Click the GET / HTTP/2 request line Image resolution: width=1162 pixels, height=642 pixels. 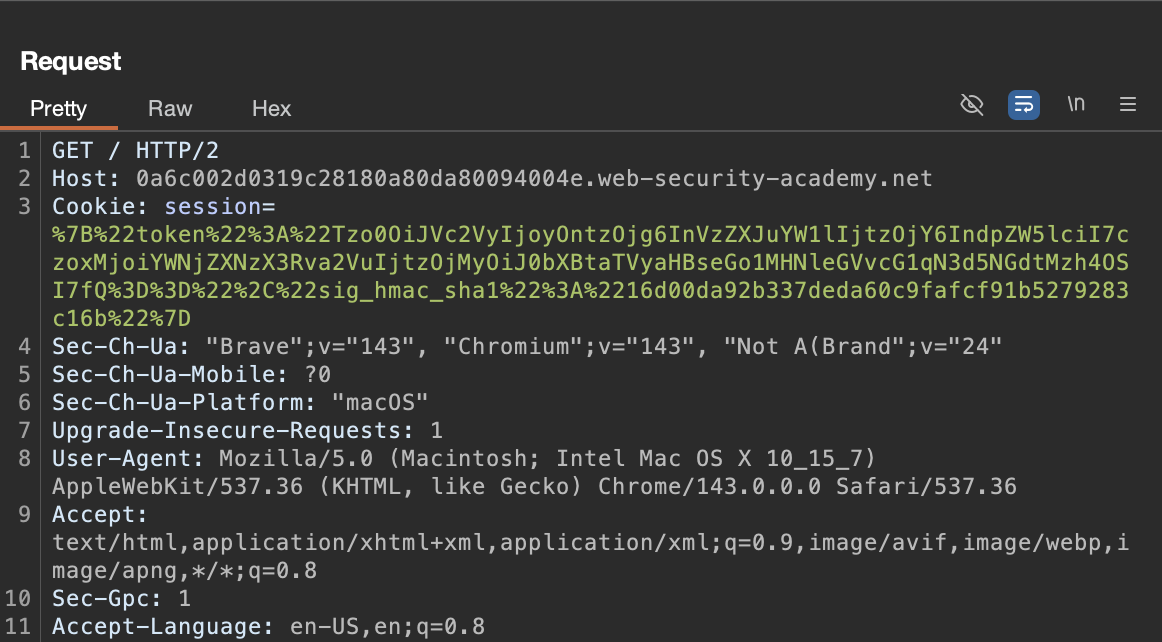point(135,151)
